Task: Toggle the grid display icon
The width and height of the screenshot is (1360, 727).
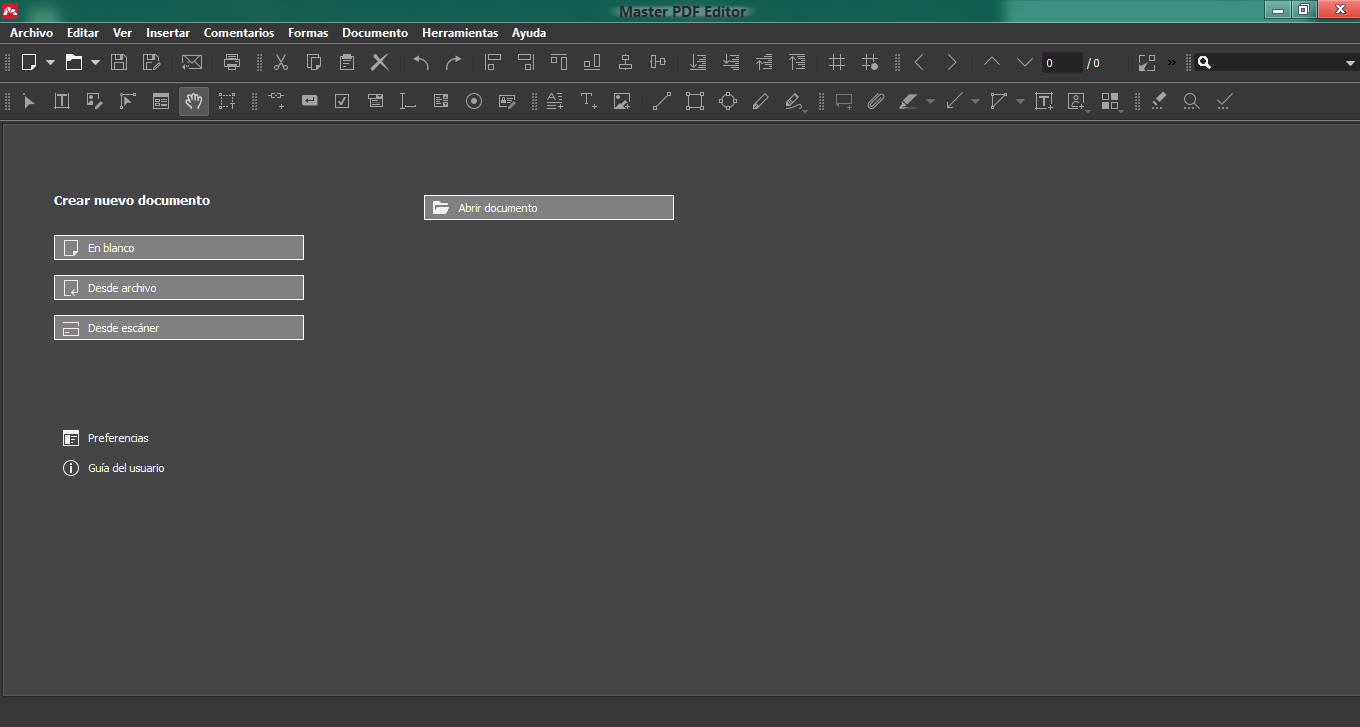Action: pyautogui.click(x=837, y=62)
